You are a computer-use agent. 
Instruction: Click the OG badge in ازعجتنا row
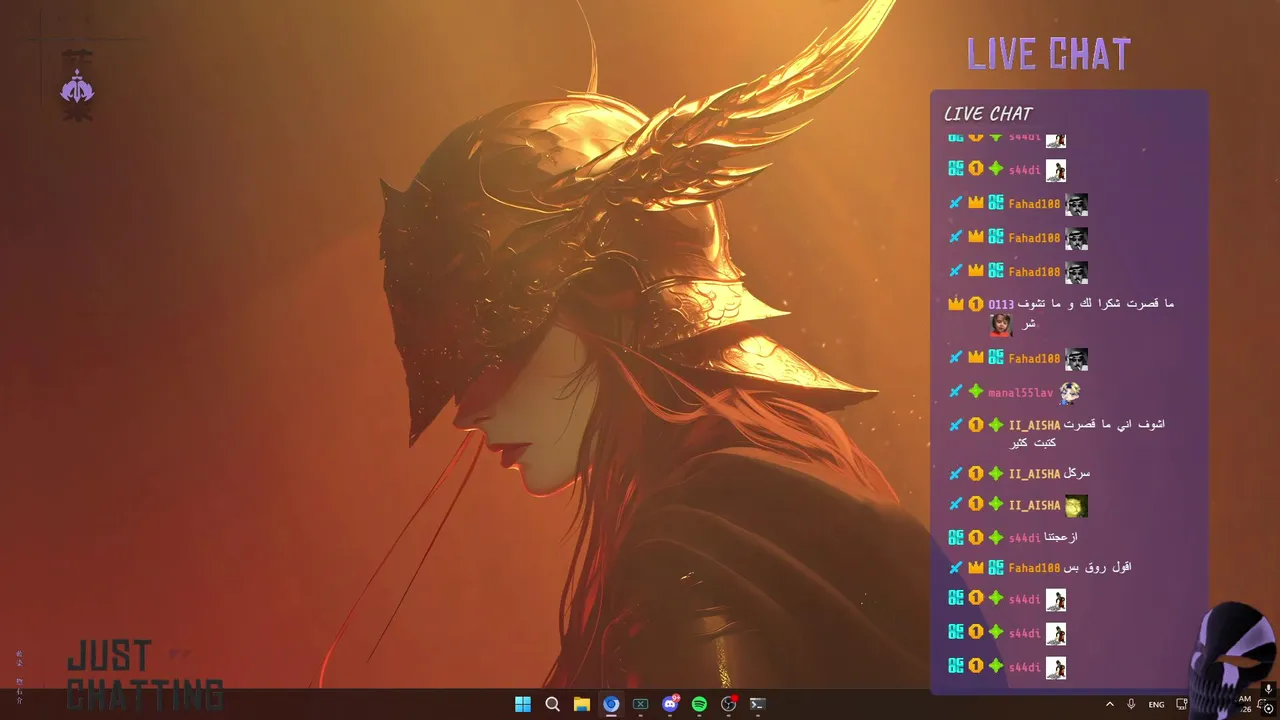click(x=956, y=537)
